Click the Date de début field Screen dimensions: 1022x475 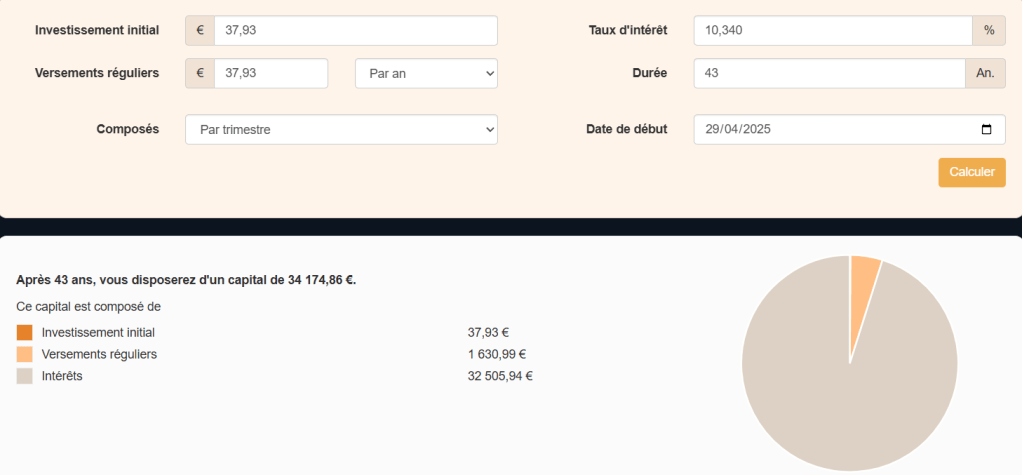click(830, 129)
